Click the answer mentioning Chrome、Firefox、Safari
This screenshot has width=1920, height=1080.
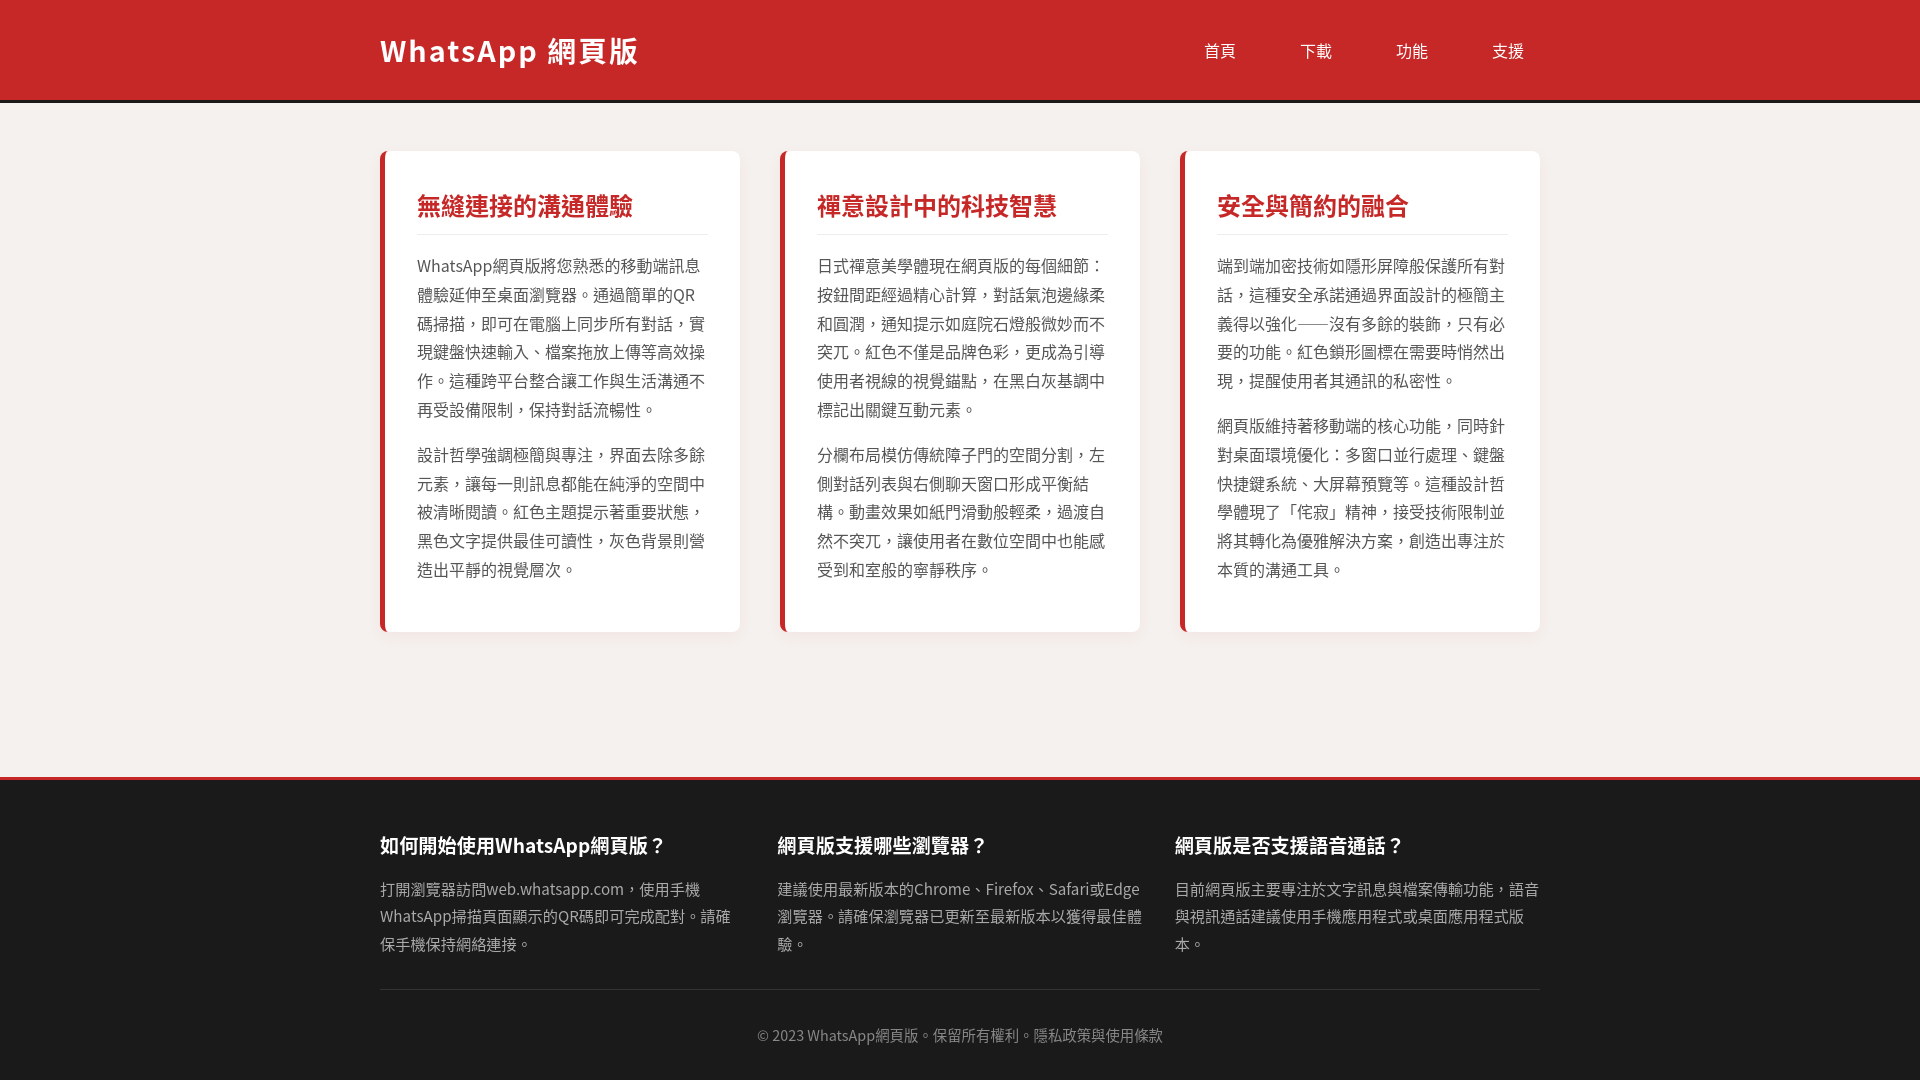click(960, 916)
